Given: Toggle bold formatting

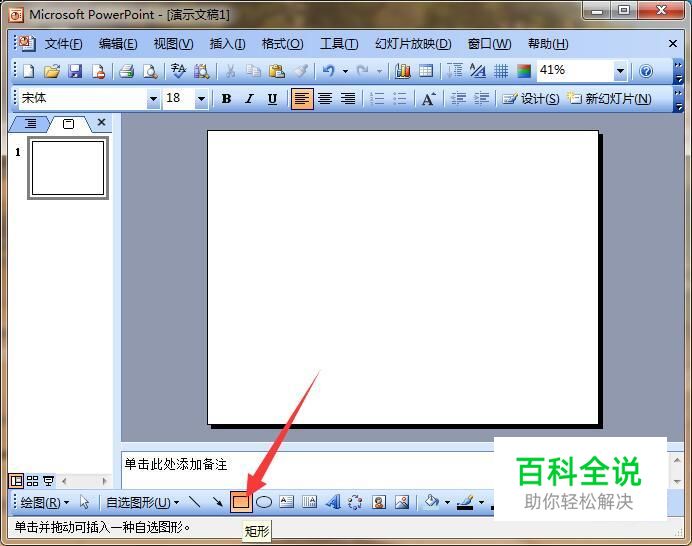Looking at the screenshot, I should coord(226,99).
